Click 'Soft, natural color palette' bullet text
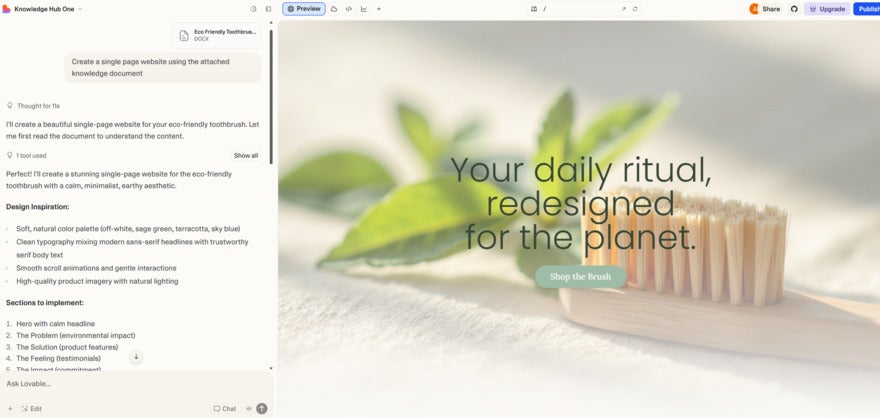Screen dimensions: 880x418 (128, 229)
